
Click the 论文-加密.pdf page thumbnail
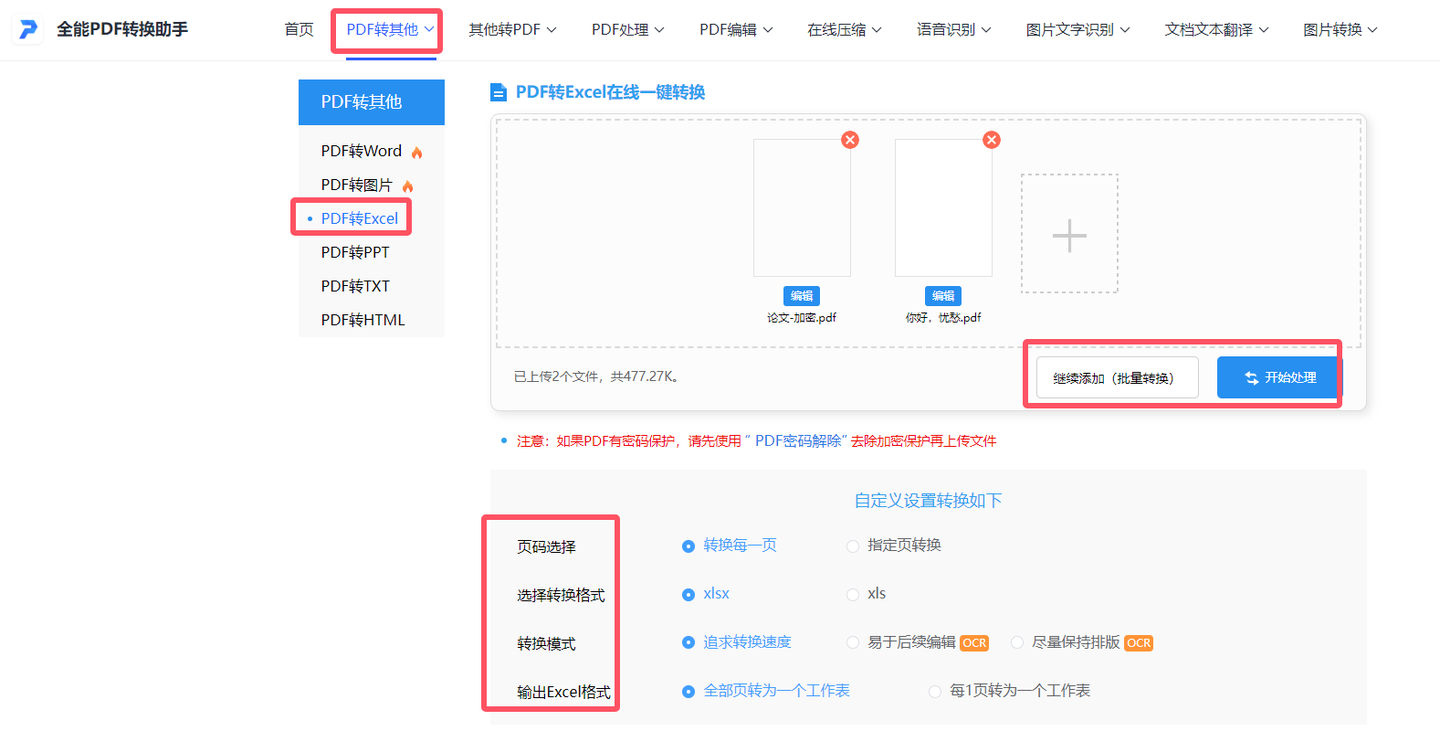point(802,207)
